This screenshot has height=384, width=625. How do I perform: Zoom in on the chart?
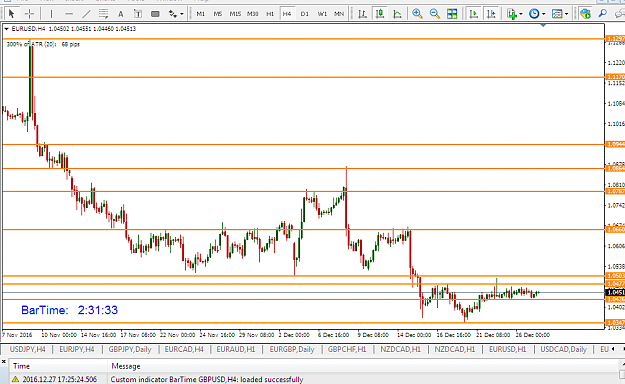point(417,14)
